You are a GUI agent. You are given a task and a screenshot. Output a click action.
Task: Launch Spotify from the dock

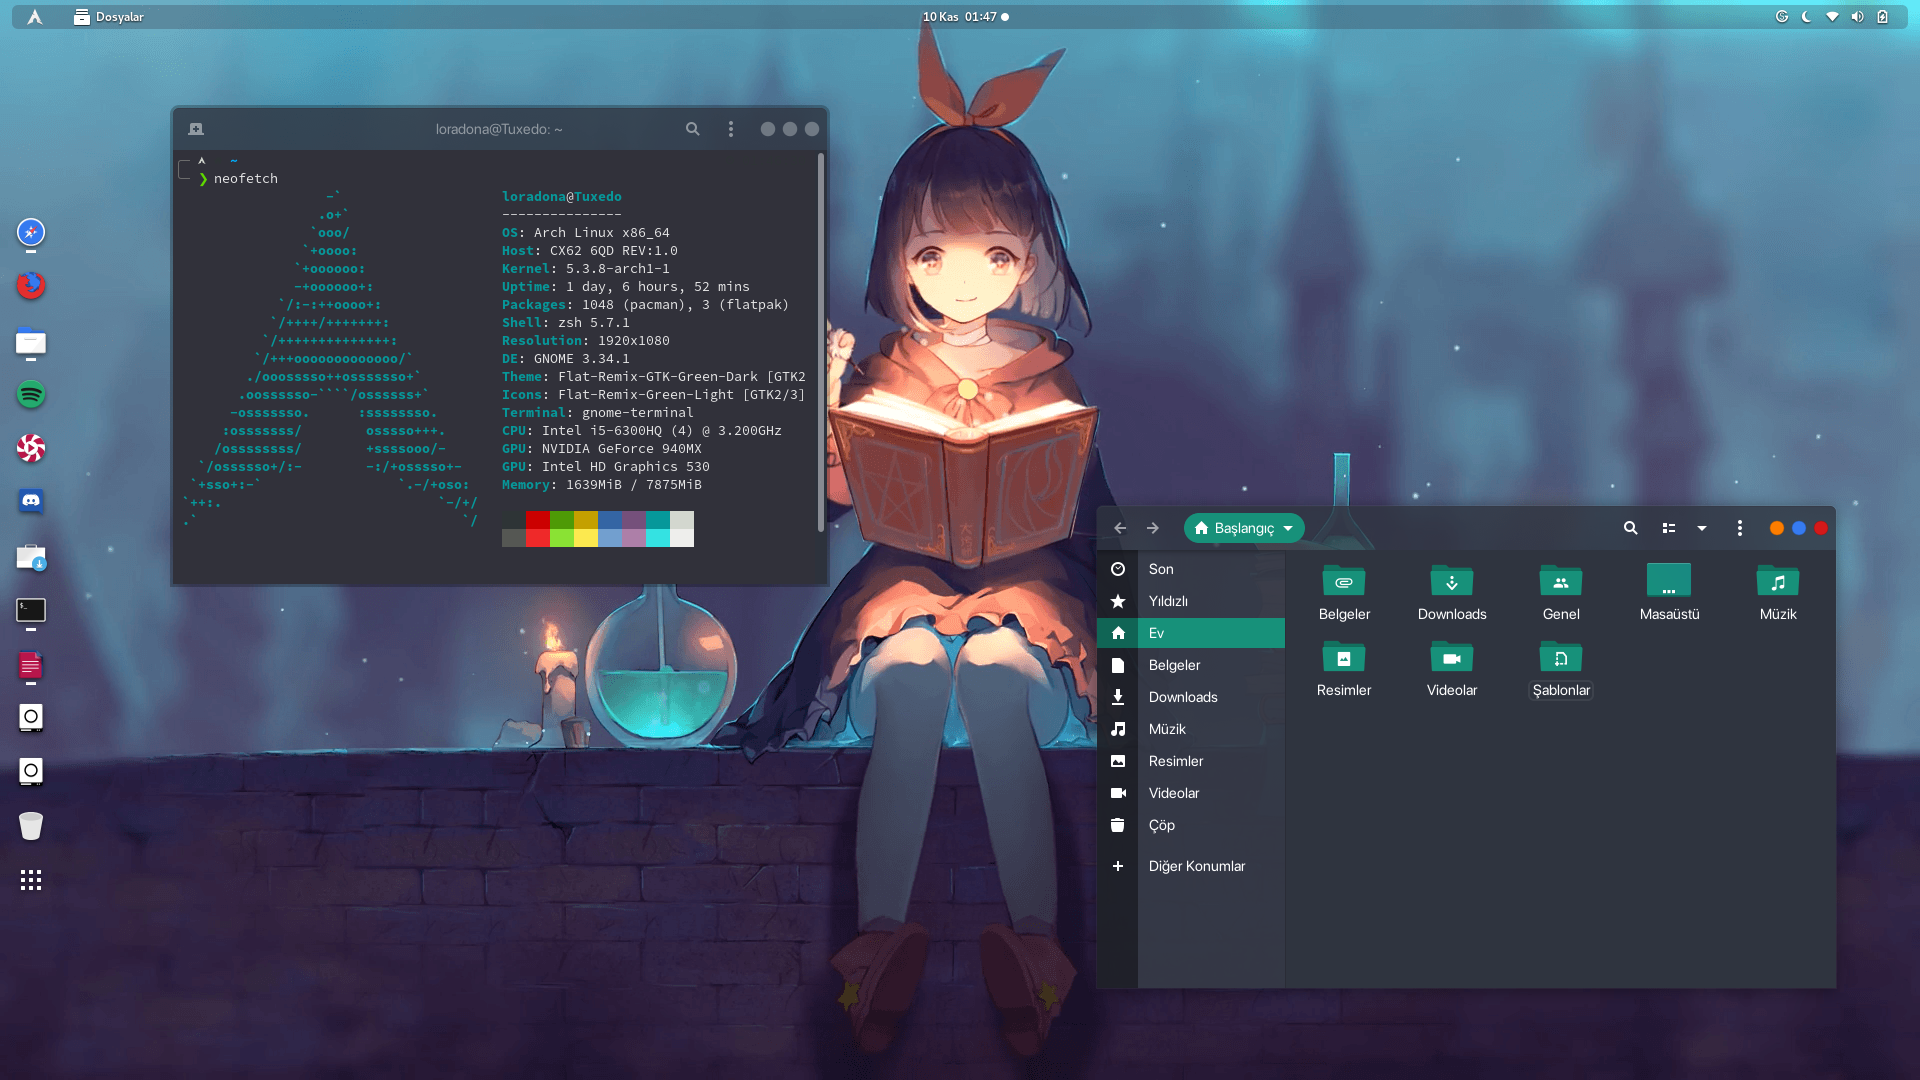click(31, 394)
